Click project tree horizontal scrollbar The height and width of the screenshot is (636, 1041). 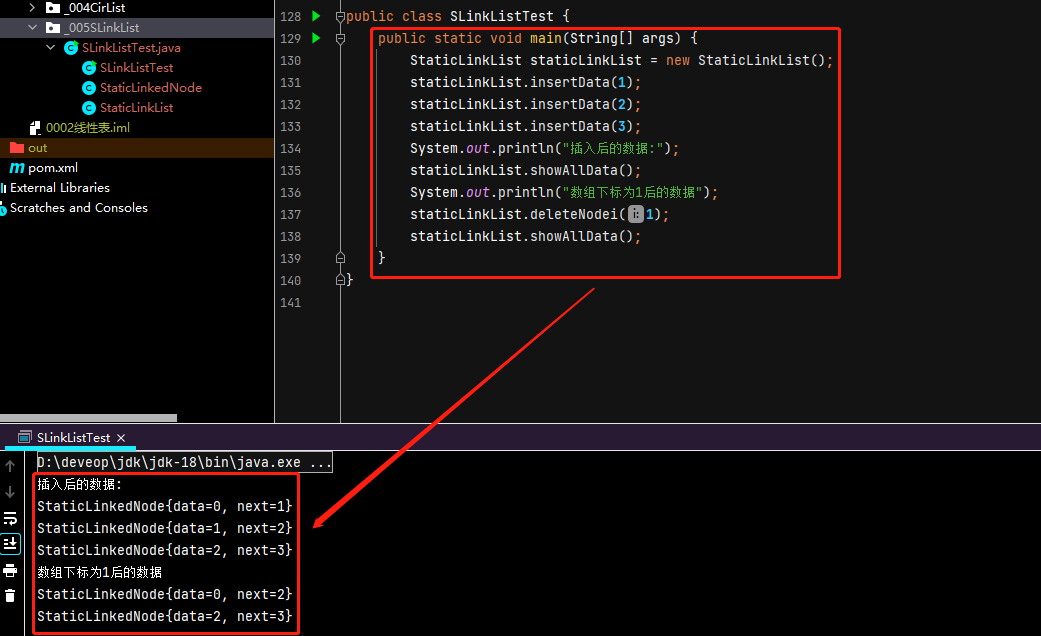(x=88, y=418)
